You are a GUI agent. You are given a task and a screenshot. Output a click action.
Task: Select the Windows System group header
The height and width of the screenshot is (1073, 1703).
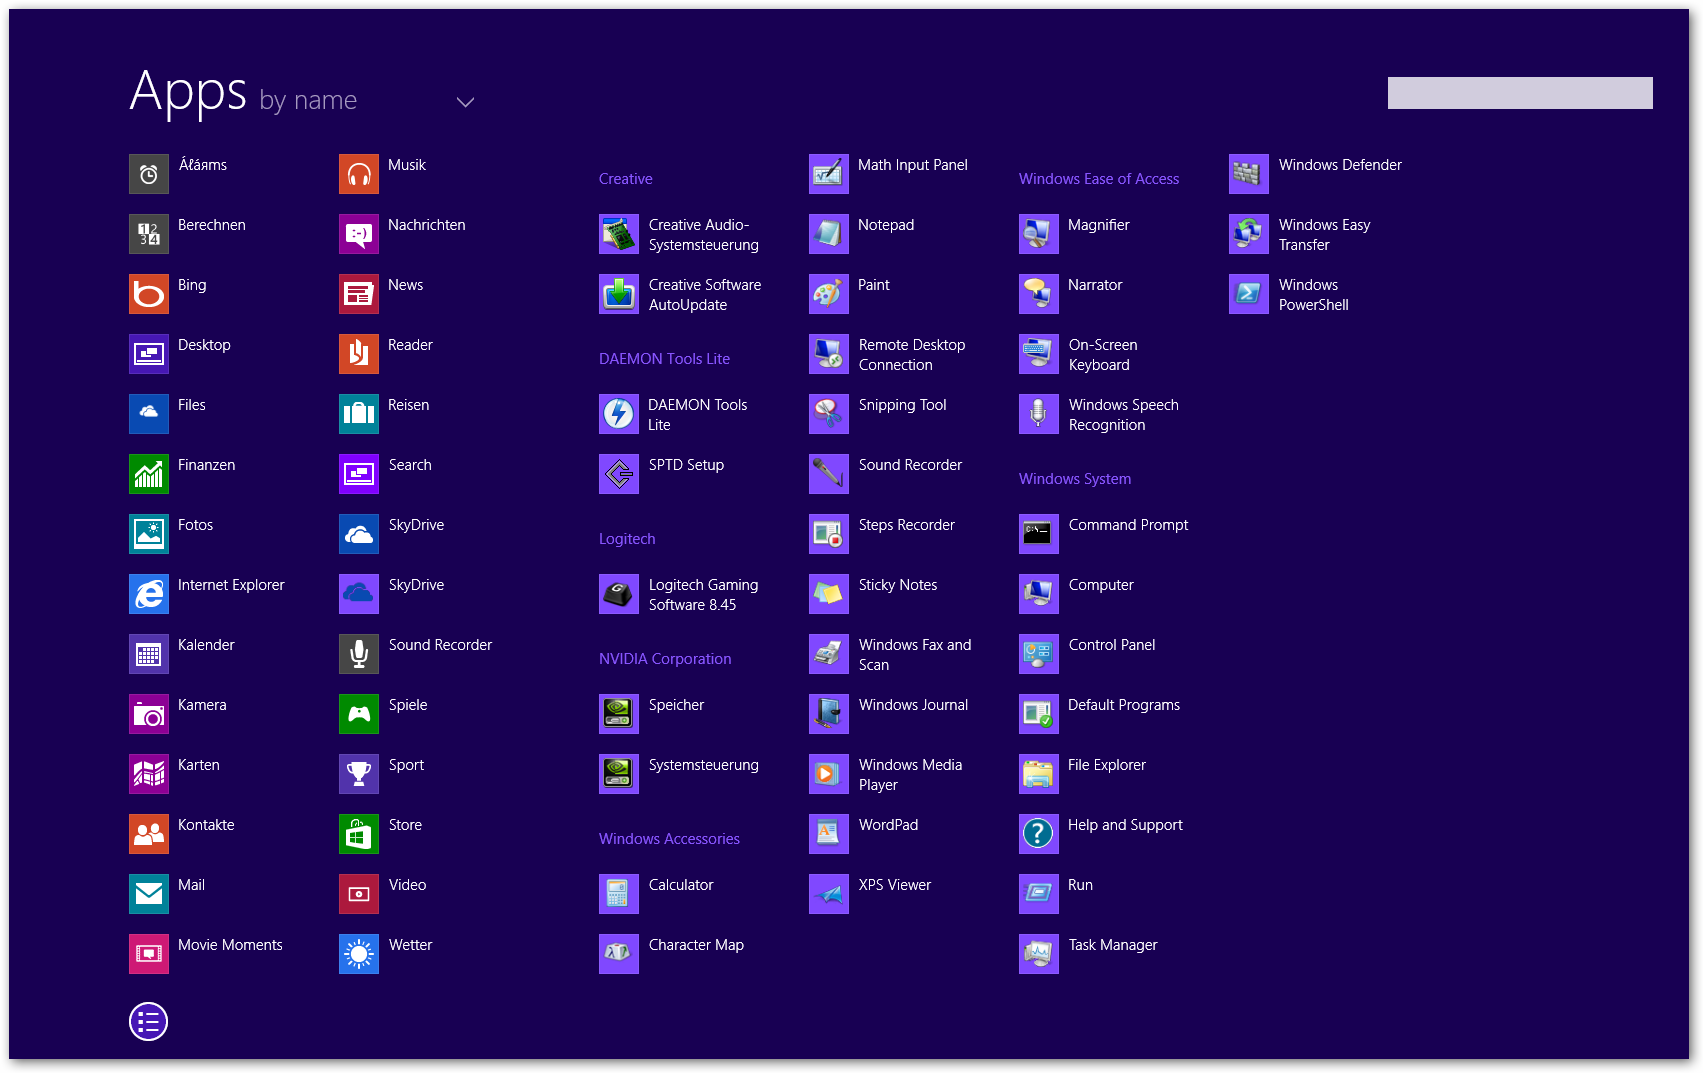(1075, 479)
